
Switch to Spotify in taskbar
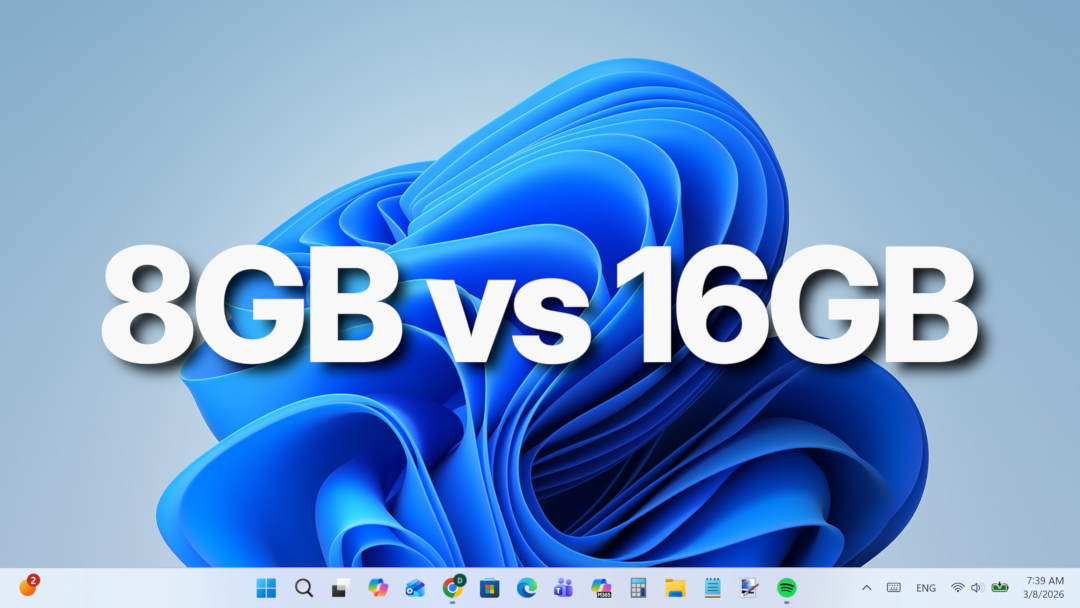point(787,588)
